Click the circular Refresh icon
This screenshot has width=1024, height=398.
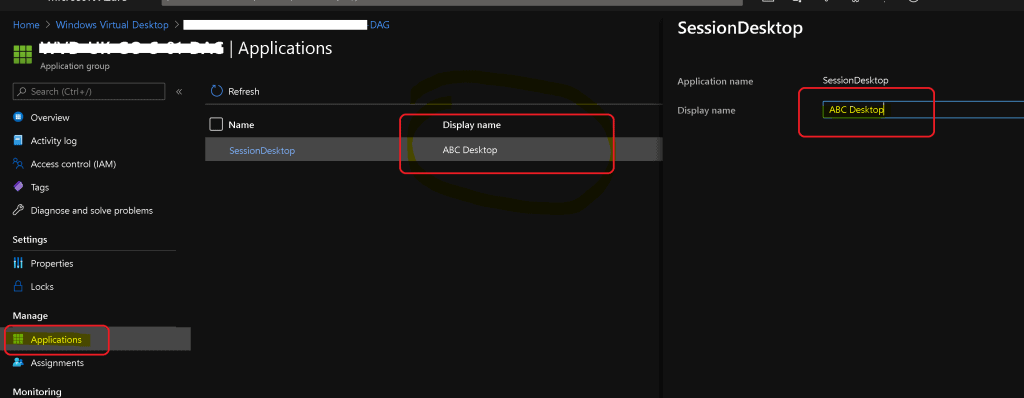point(217,91)
